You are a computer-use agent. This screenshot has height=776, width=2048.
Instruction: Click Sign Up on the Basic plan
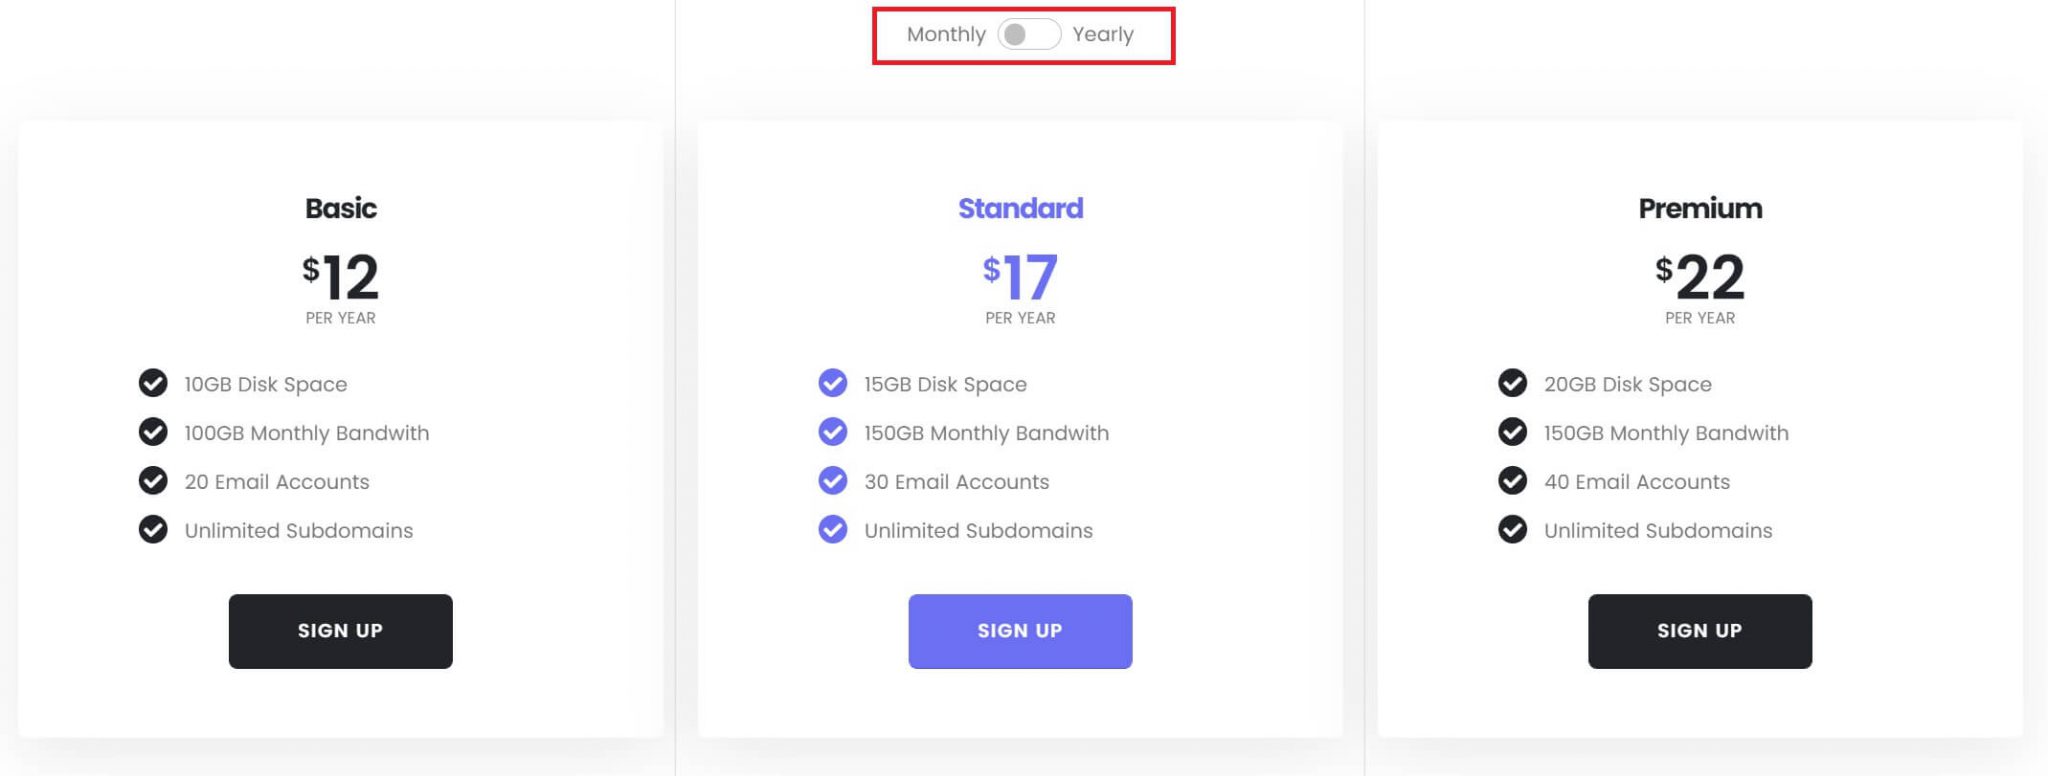(x=341, y=630)
